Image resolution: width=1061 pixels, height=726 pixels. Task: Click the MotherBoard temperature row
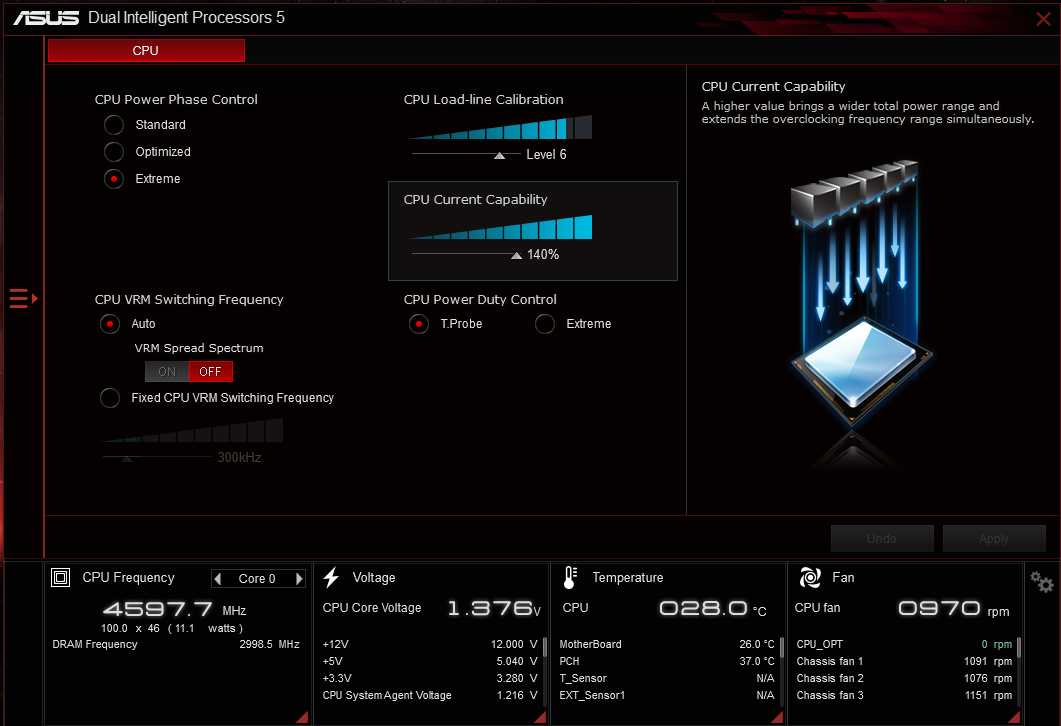667,644
